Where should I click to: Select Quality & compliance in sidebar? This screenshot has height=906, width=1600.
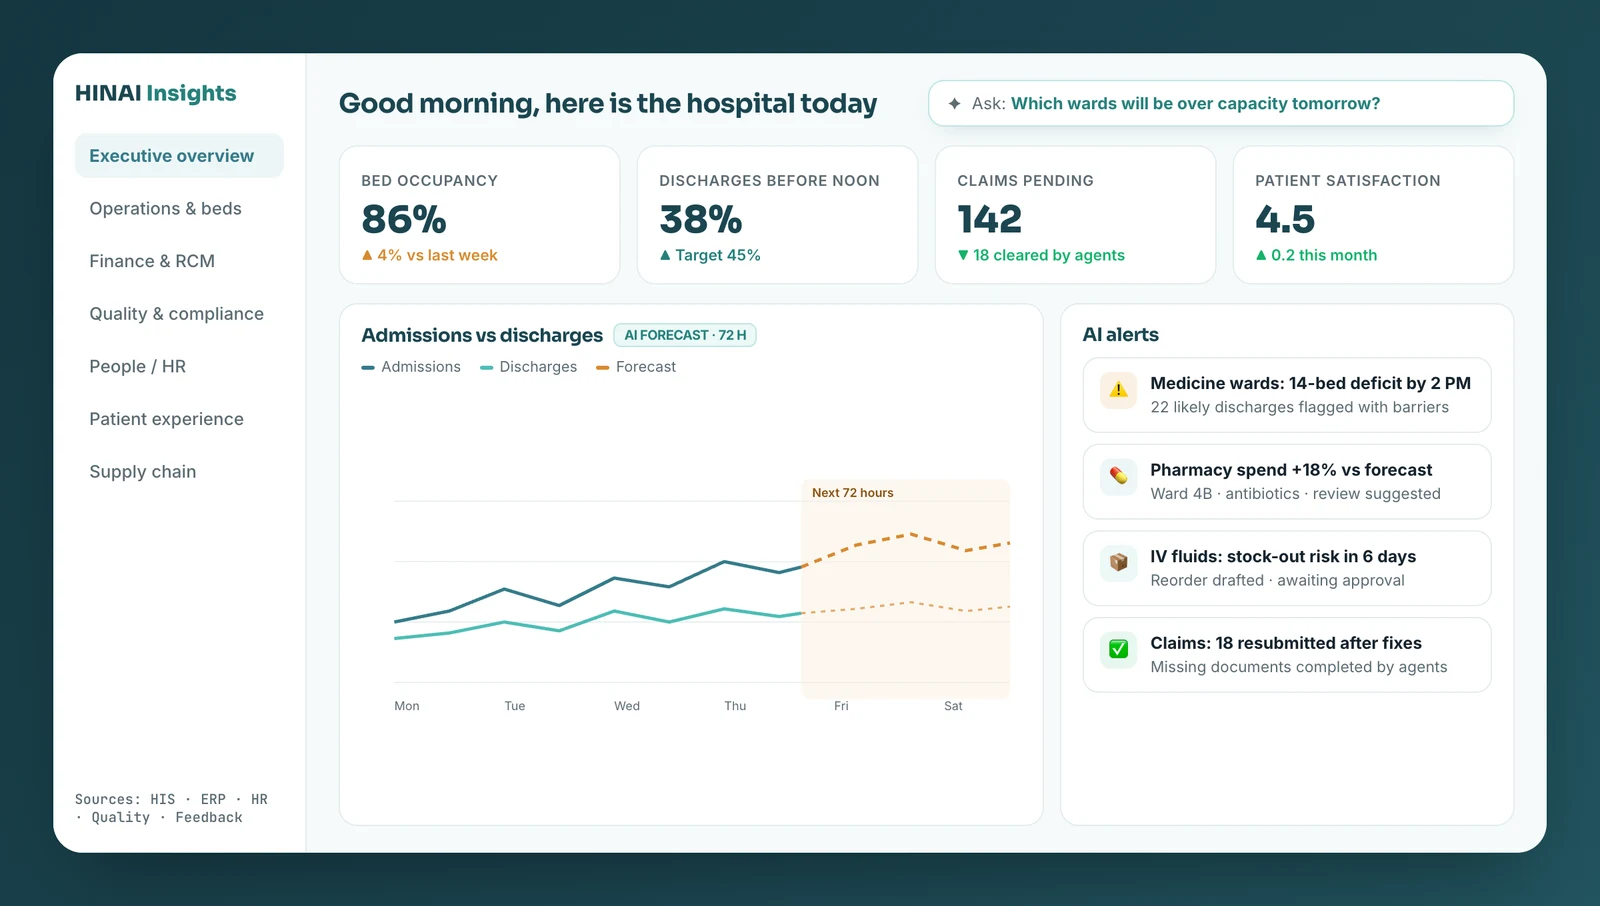click(179, 314)
